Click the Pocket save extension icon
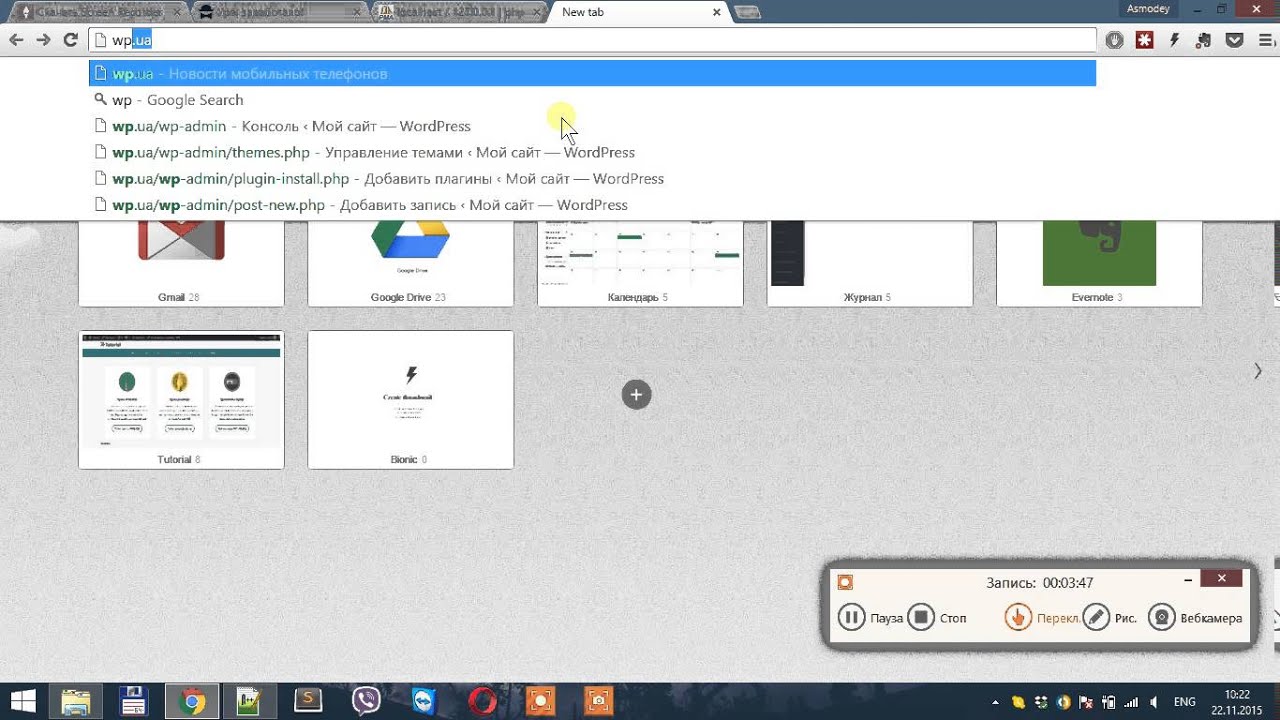 click(x=1234, y=40)
